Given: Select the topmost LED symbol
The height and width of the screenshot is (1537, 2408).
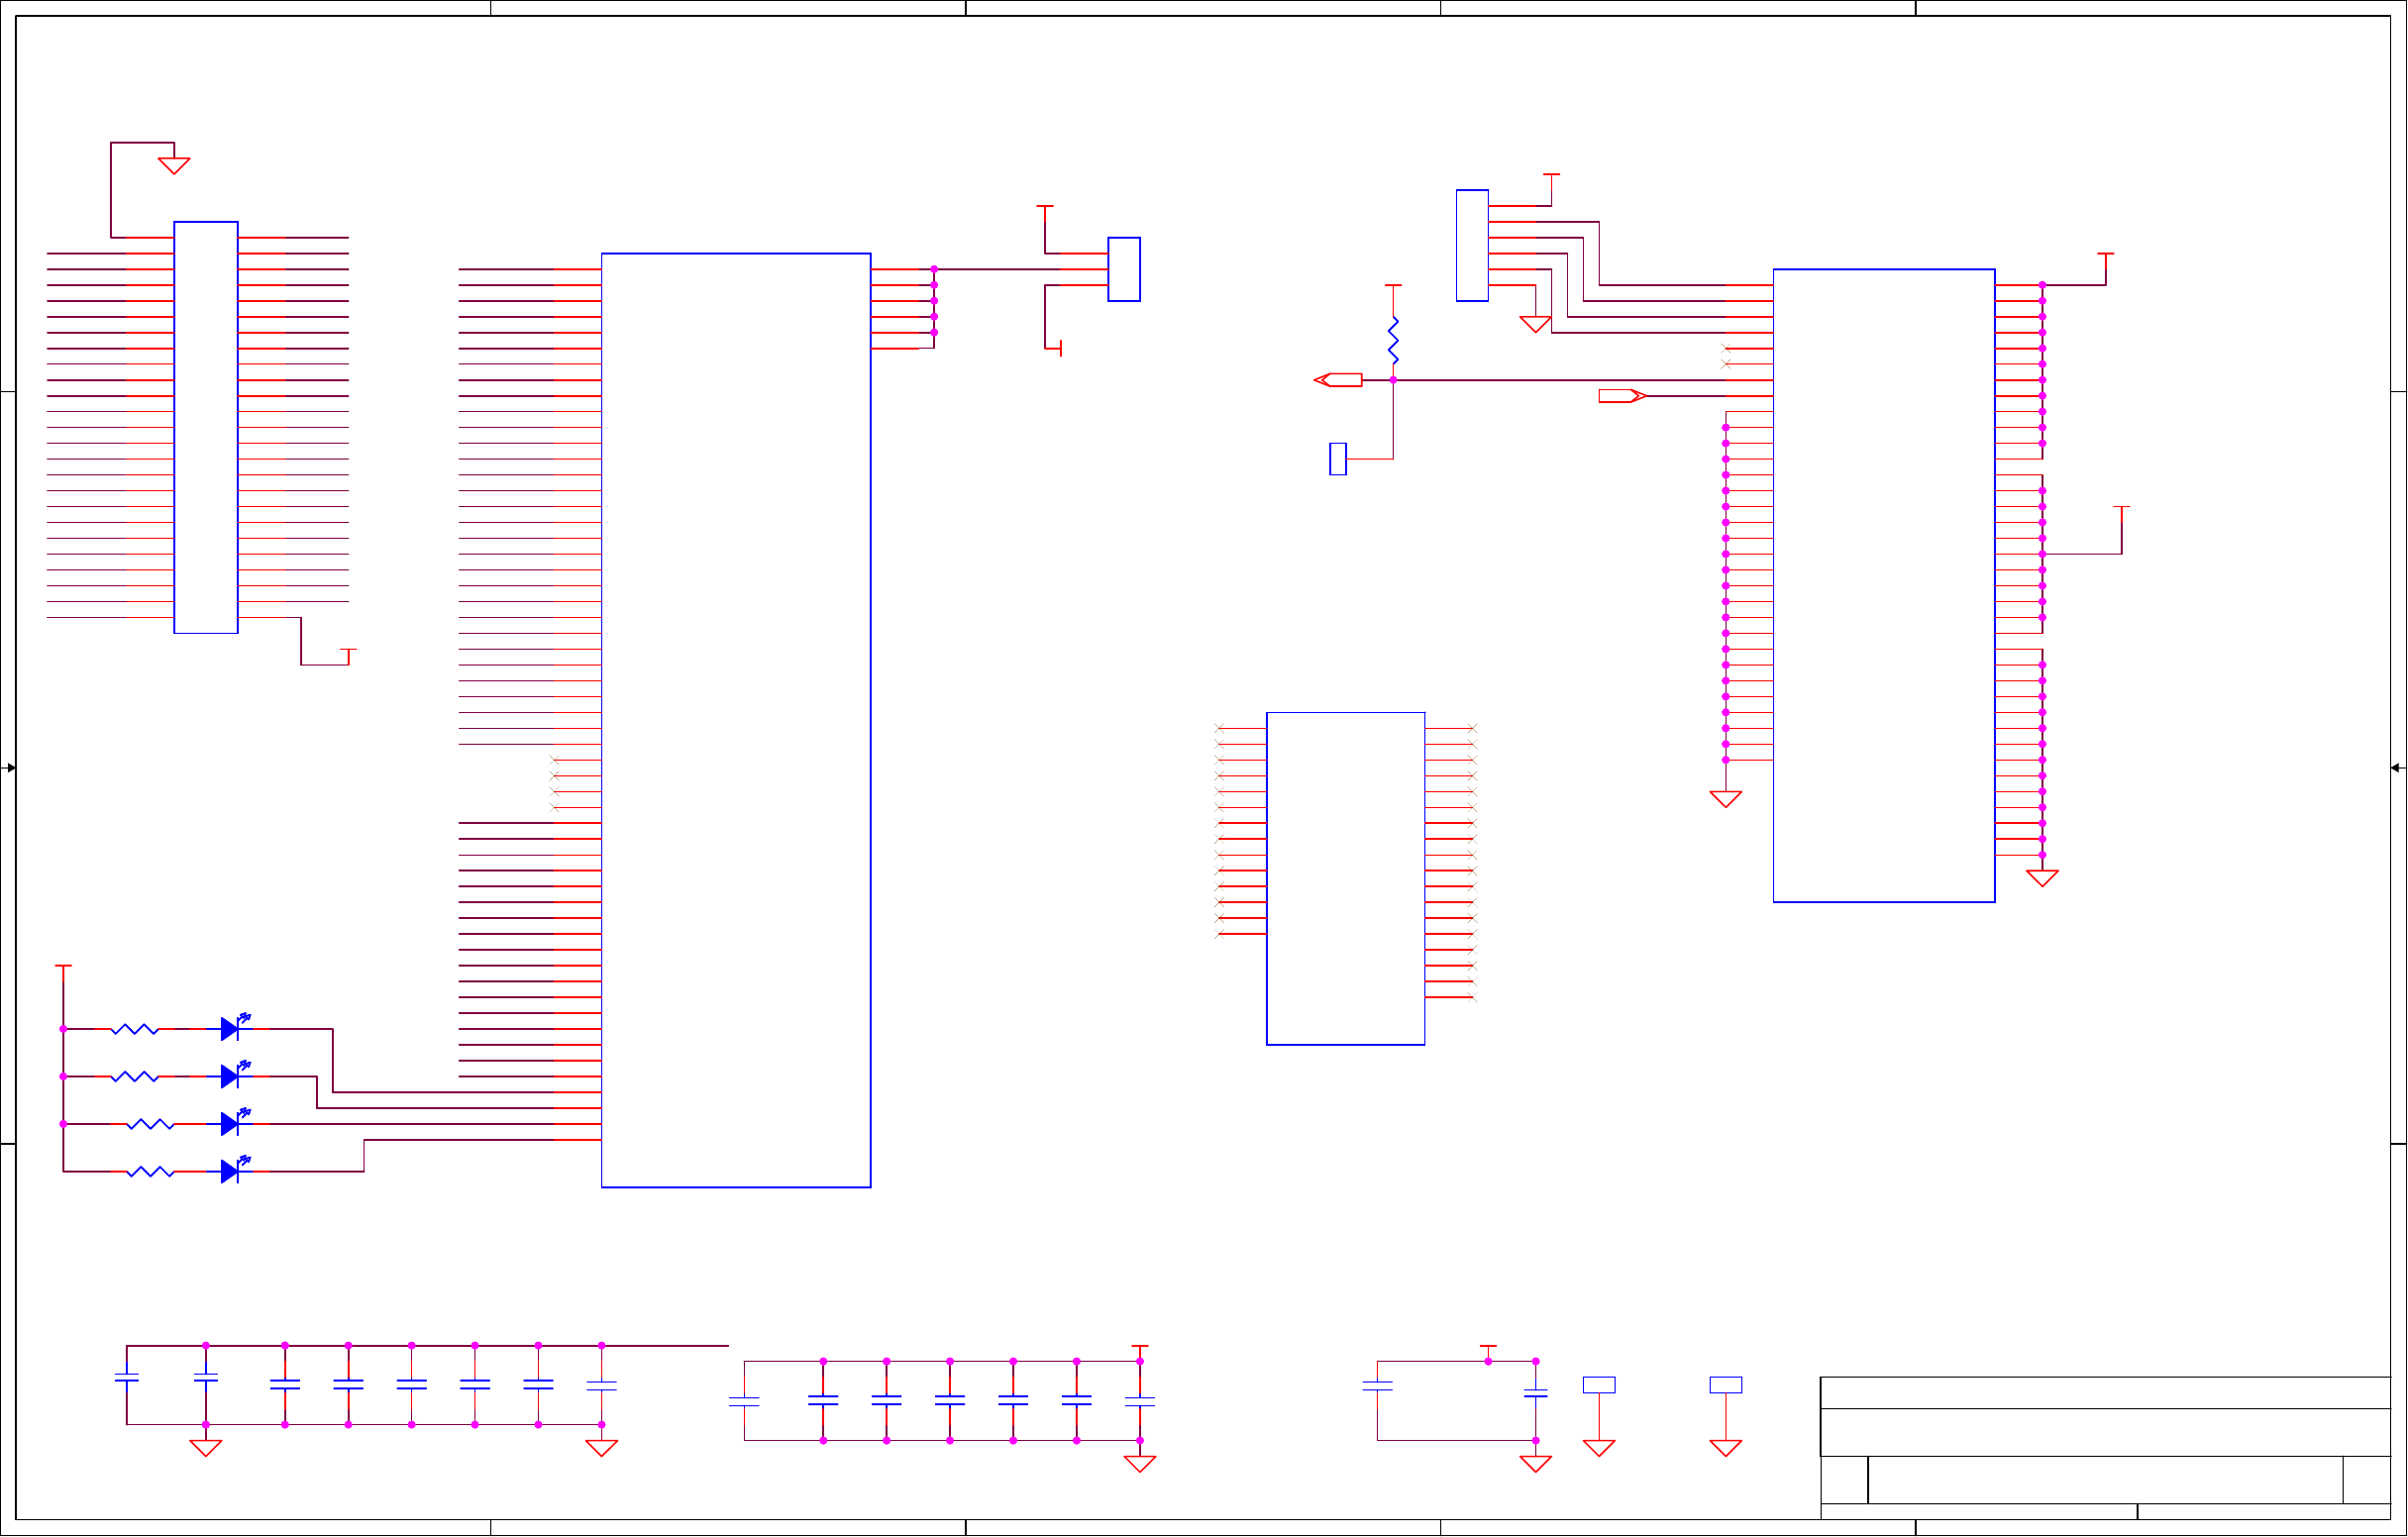Looking at the screenshot, I should pyautogui.click(x=235, y=1027).
